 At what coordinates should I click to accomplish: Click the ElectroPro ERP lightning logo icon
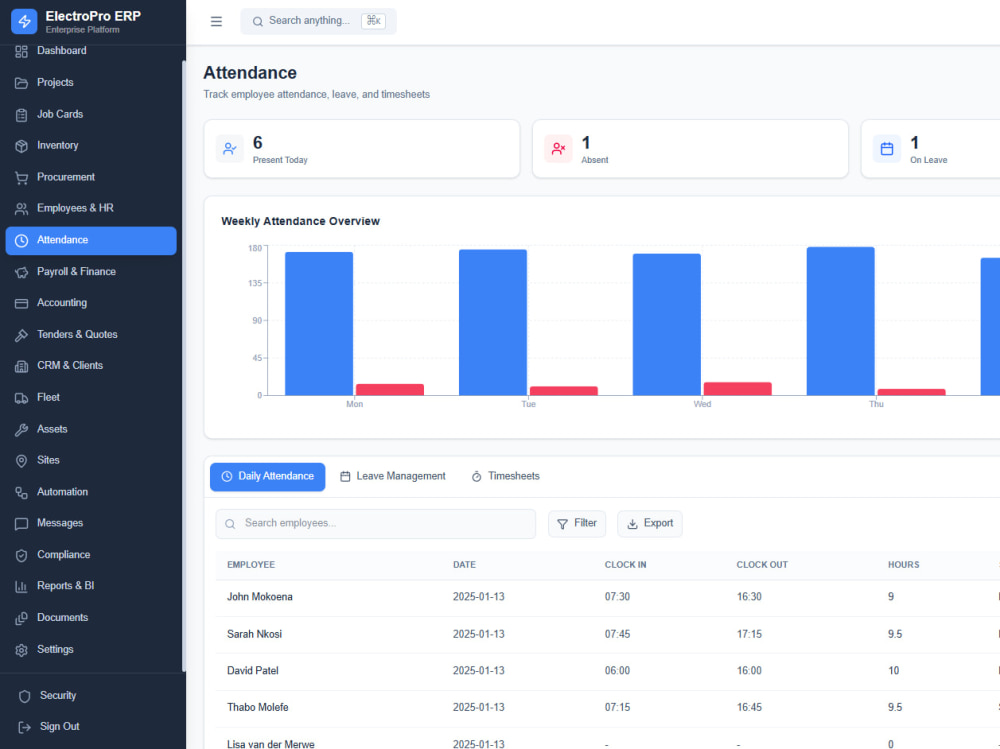(24, 21)
